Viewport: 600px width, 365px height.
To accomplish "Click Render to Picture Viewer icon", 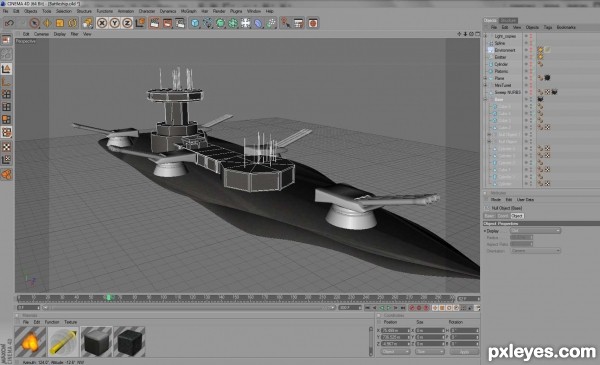I will click(167, 23).
